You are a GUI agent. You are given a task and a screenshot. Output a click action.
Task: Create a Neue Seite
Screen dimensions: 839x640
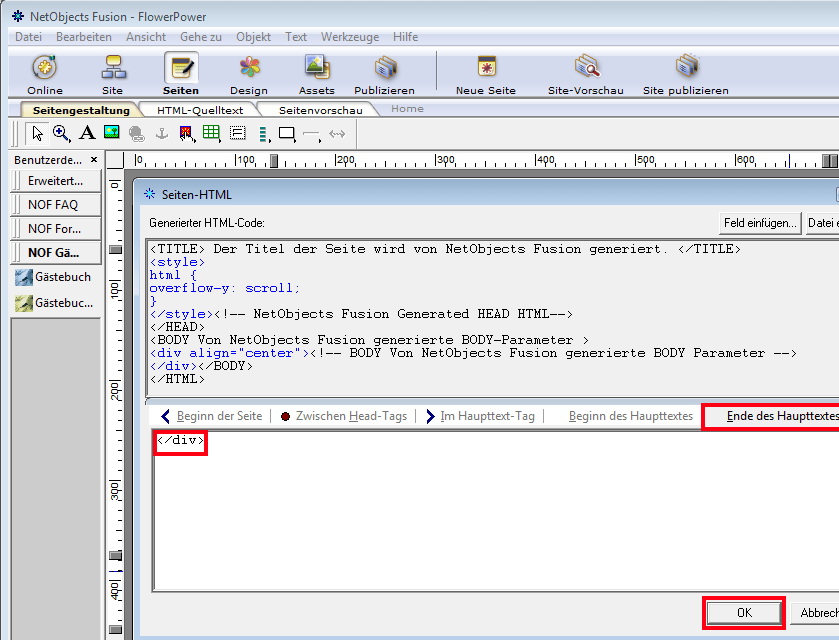tap(486, 74)
